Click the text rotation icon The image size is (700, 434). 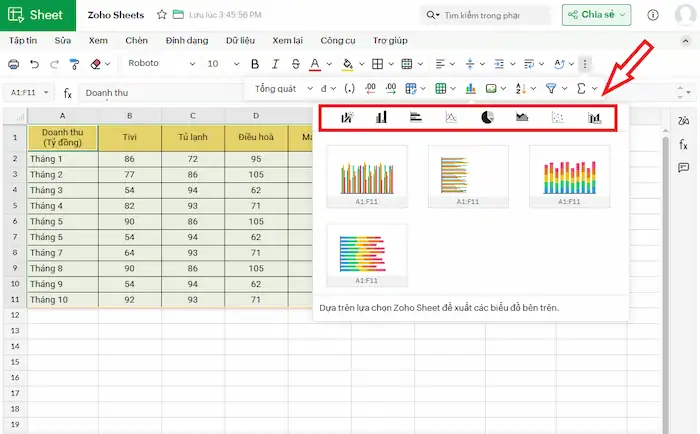(559, 64)
